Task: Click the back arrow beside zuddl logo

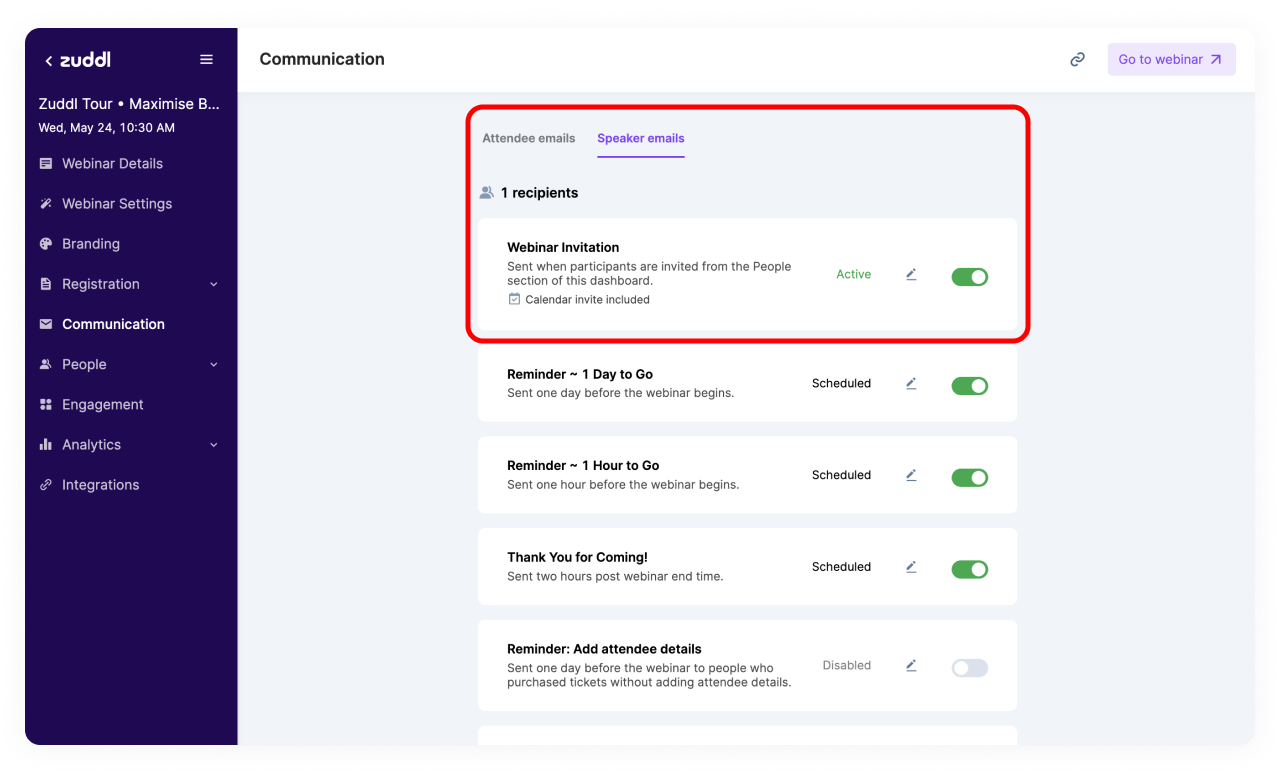Action: point(48,61)
